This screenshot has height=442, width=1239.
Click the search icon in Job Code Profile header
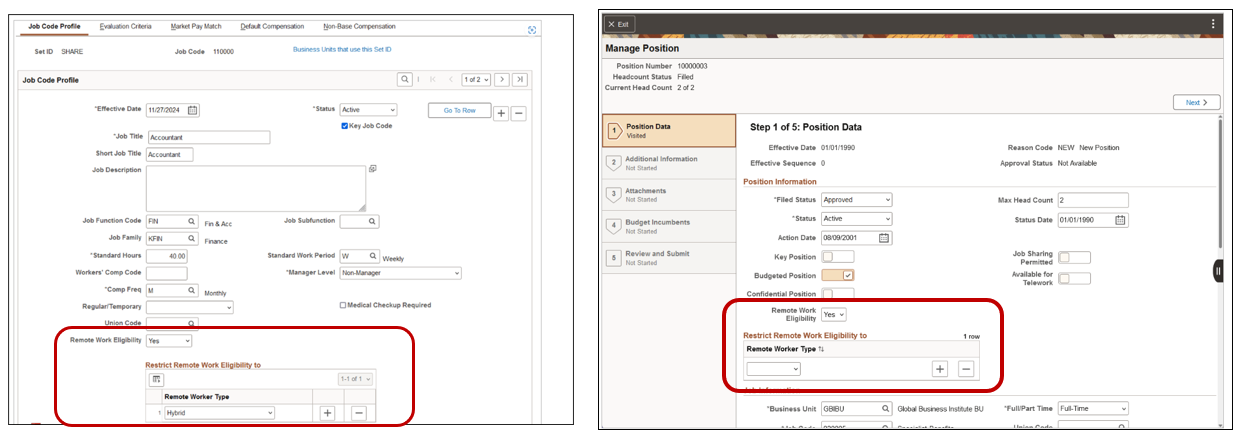click(405, 79)
